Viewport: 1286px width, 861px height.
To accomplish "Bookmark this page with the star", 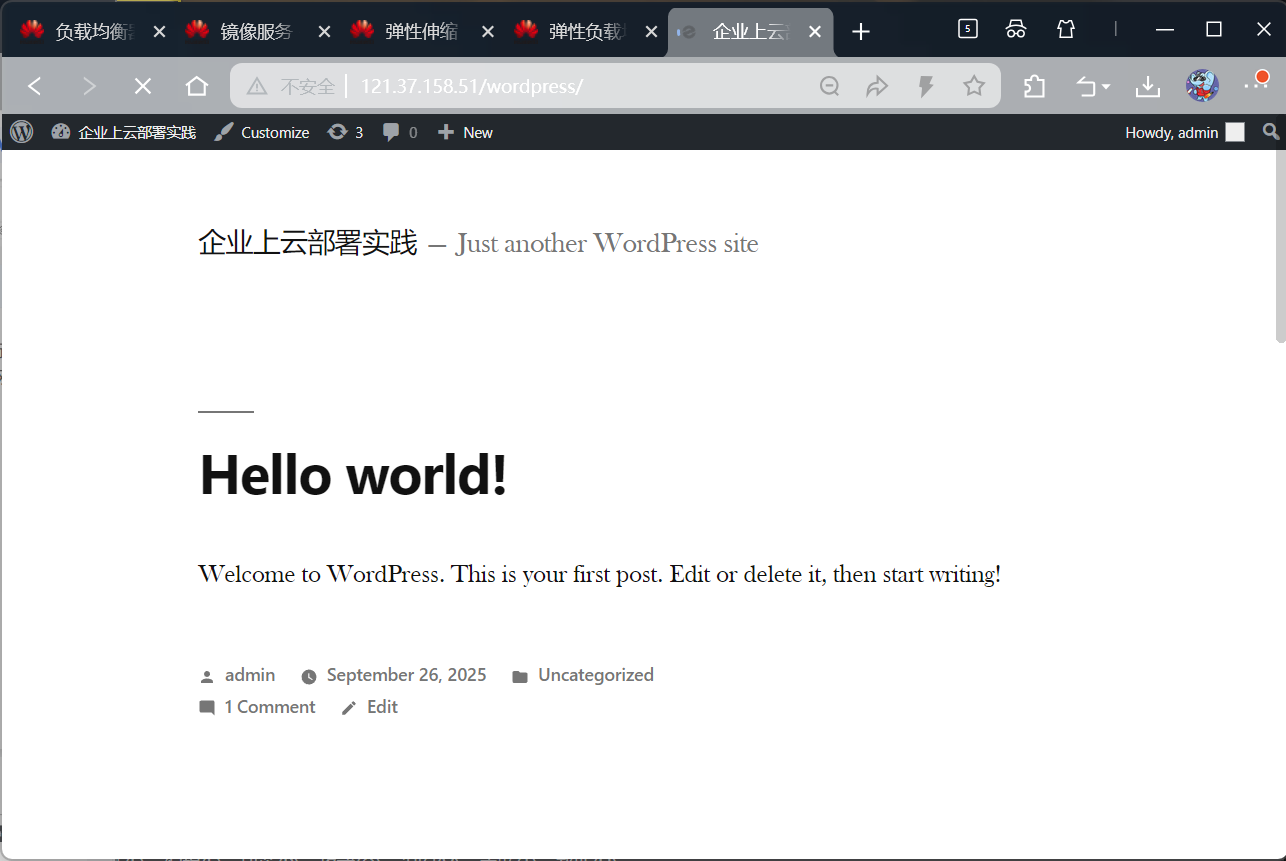I will 974,87.
